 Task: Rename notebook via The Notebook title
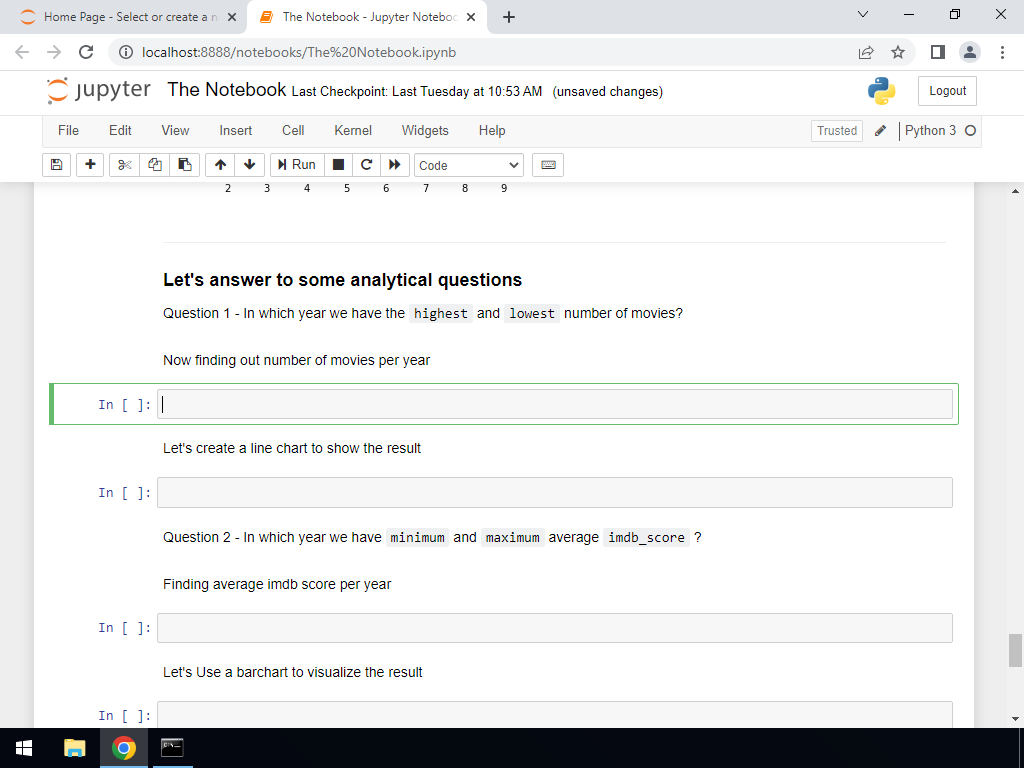coord(227,89)
